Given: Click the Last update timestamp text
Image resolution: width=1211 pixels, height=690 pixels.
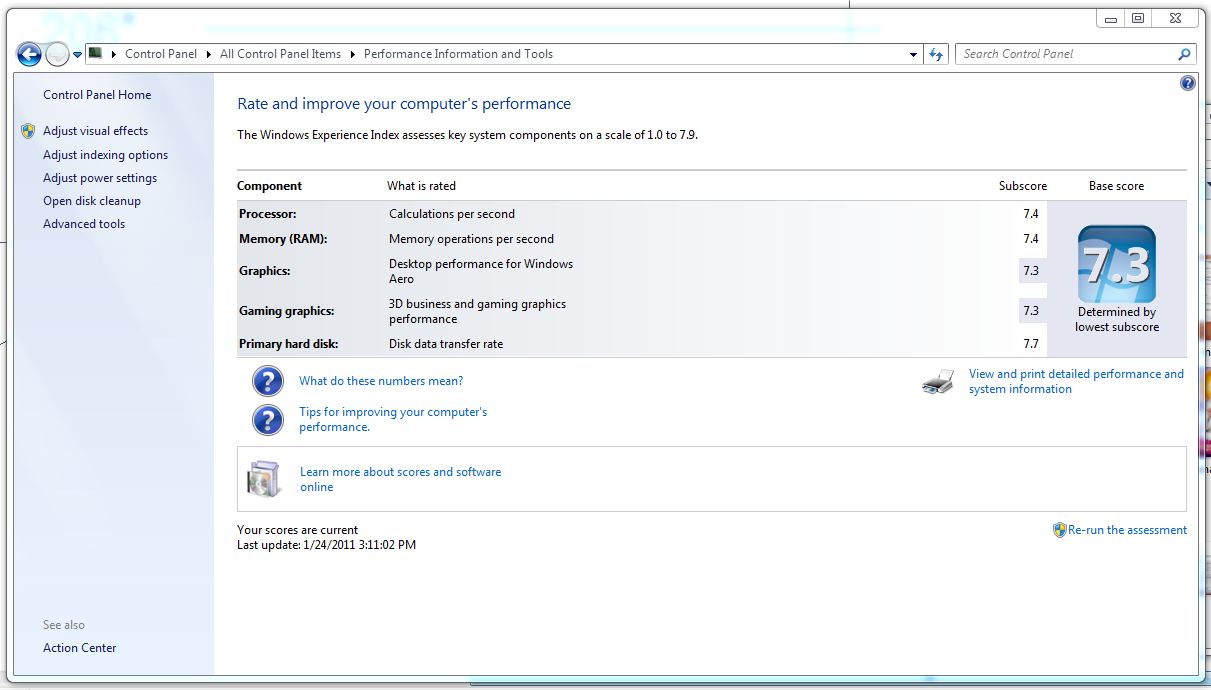Looking at the screenshot, I should pyautogui.click(x=326, y=545).
